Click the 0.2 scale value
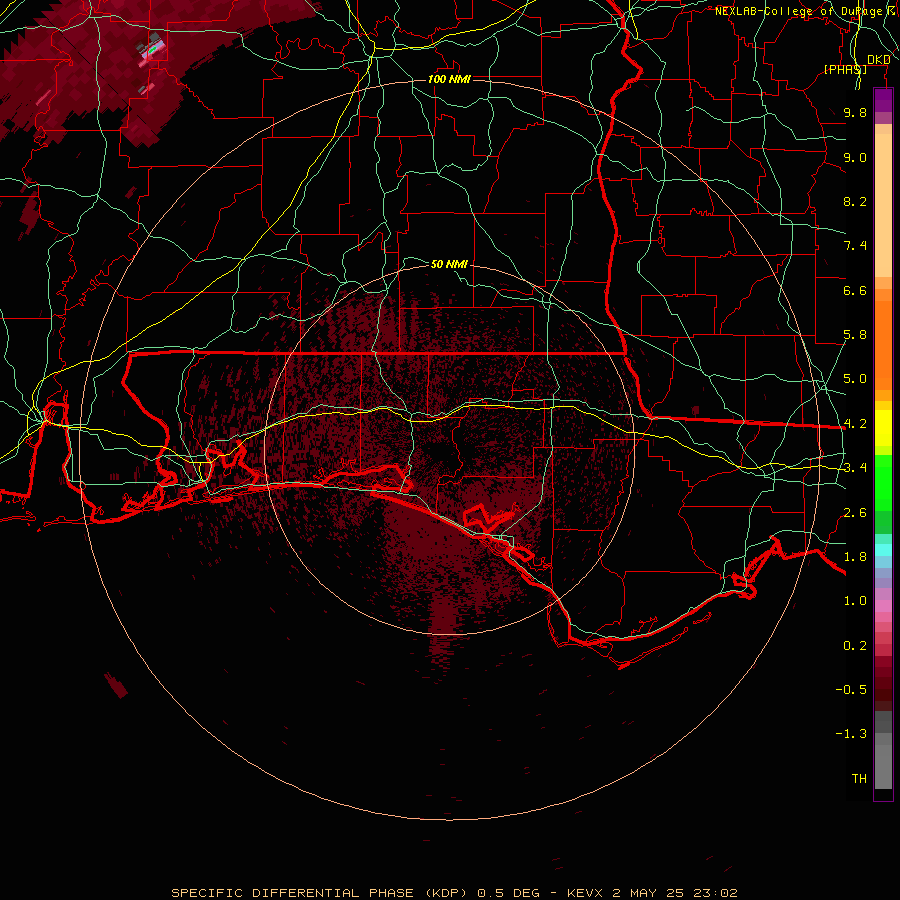Screen dimensions: 900x900 [855, 646]
